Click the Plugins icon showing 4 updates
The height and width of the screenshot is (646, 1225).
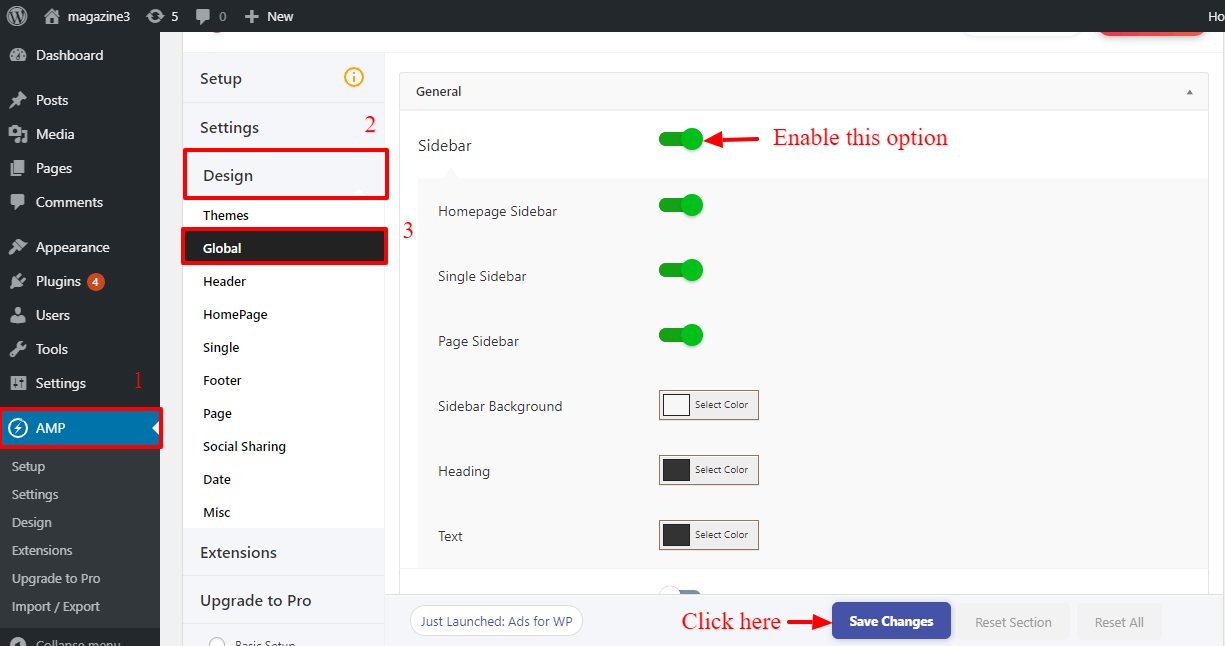[20, 281]
